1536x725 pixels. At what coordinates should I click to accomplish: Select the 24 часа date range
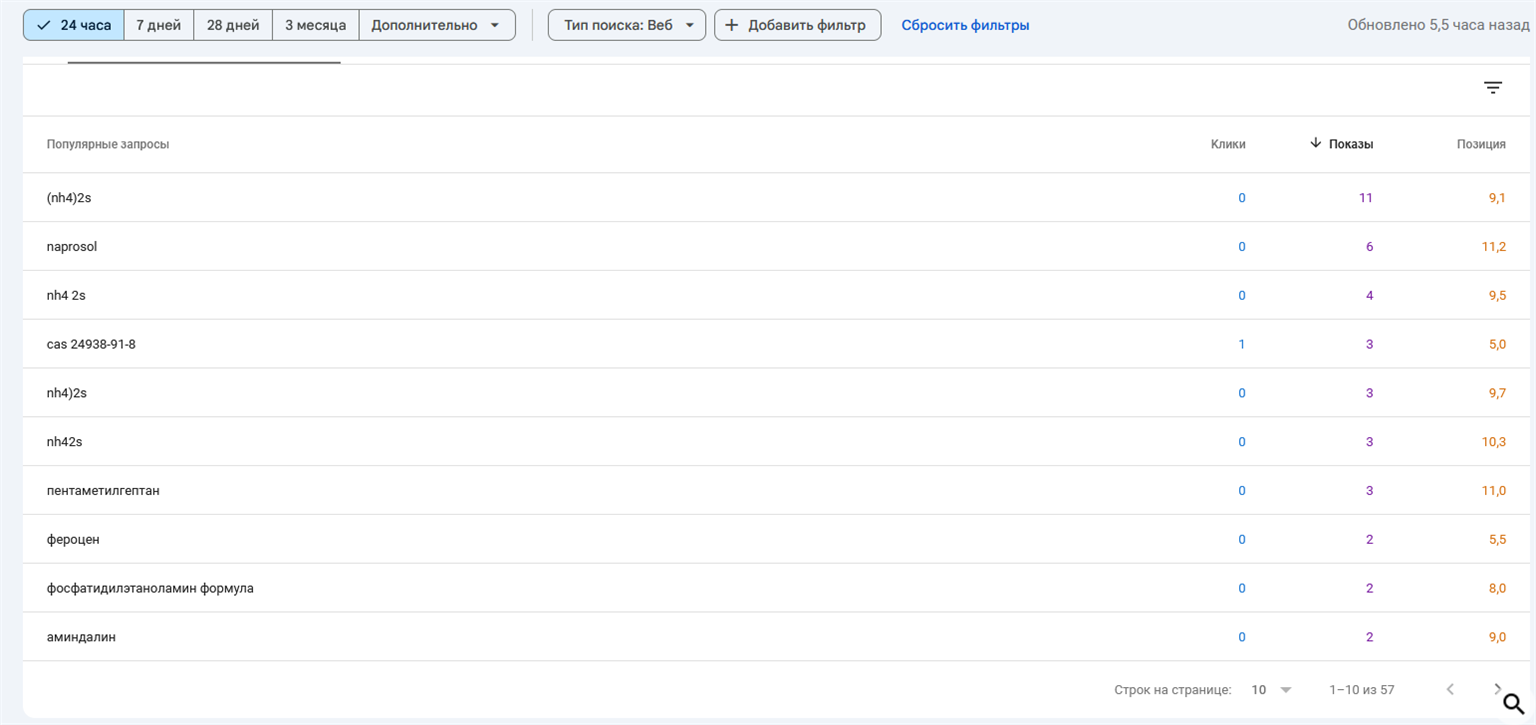tap(74, 25)
